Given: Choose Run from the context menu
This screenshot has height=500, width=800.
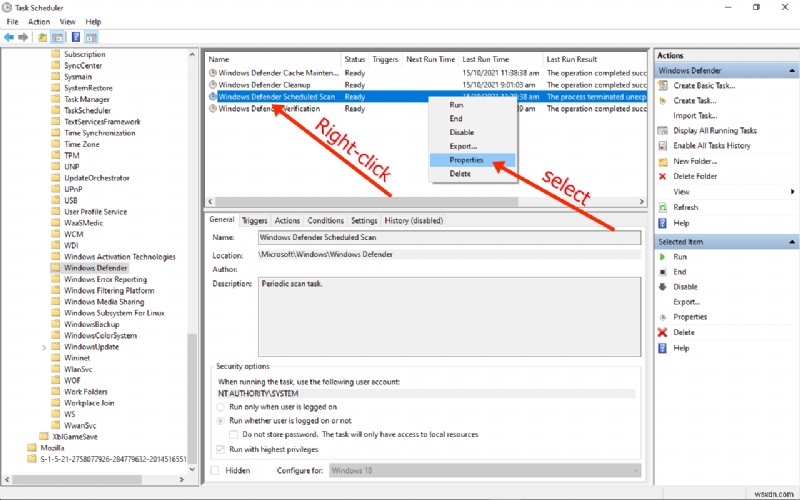Looking at the screenshot, I should [x=472, y=105].
